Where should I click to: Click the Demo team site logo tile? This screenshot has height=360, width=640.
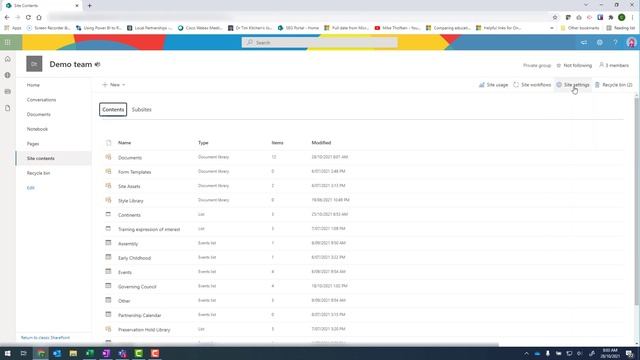click(34, 64)
